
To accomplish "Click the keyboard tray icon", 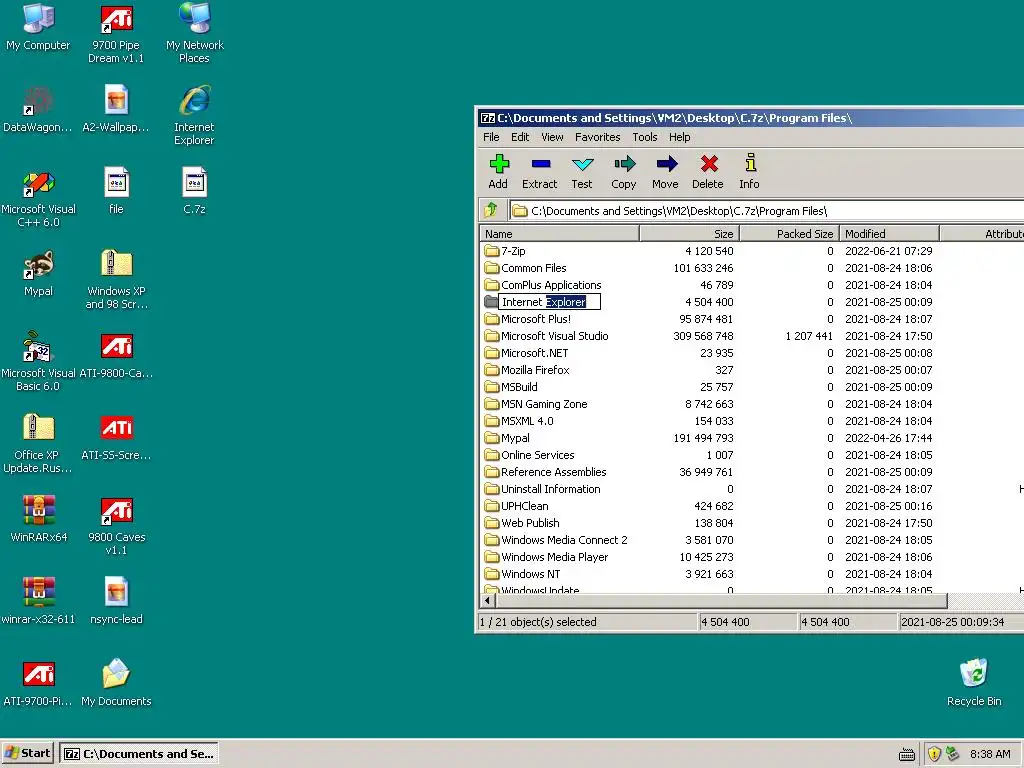I will pyautogui.click(x=906, y=755).
